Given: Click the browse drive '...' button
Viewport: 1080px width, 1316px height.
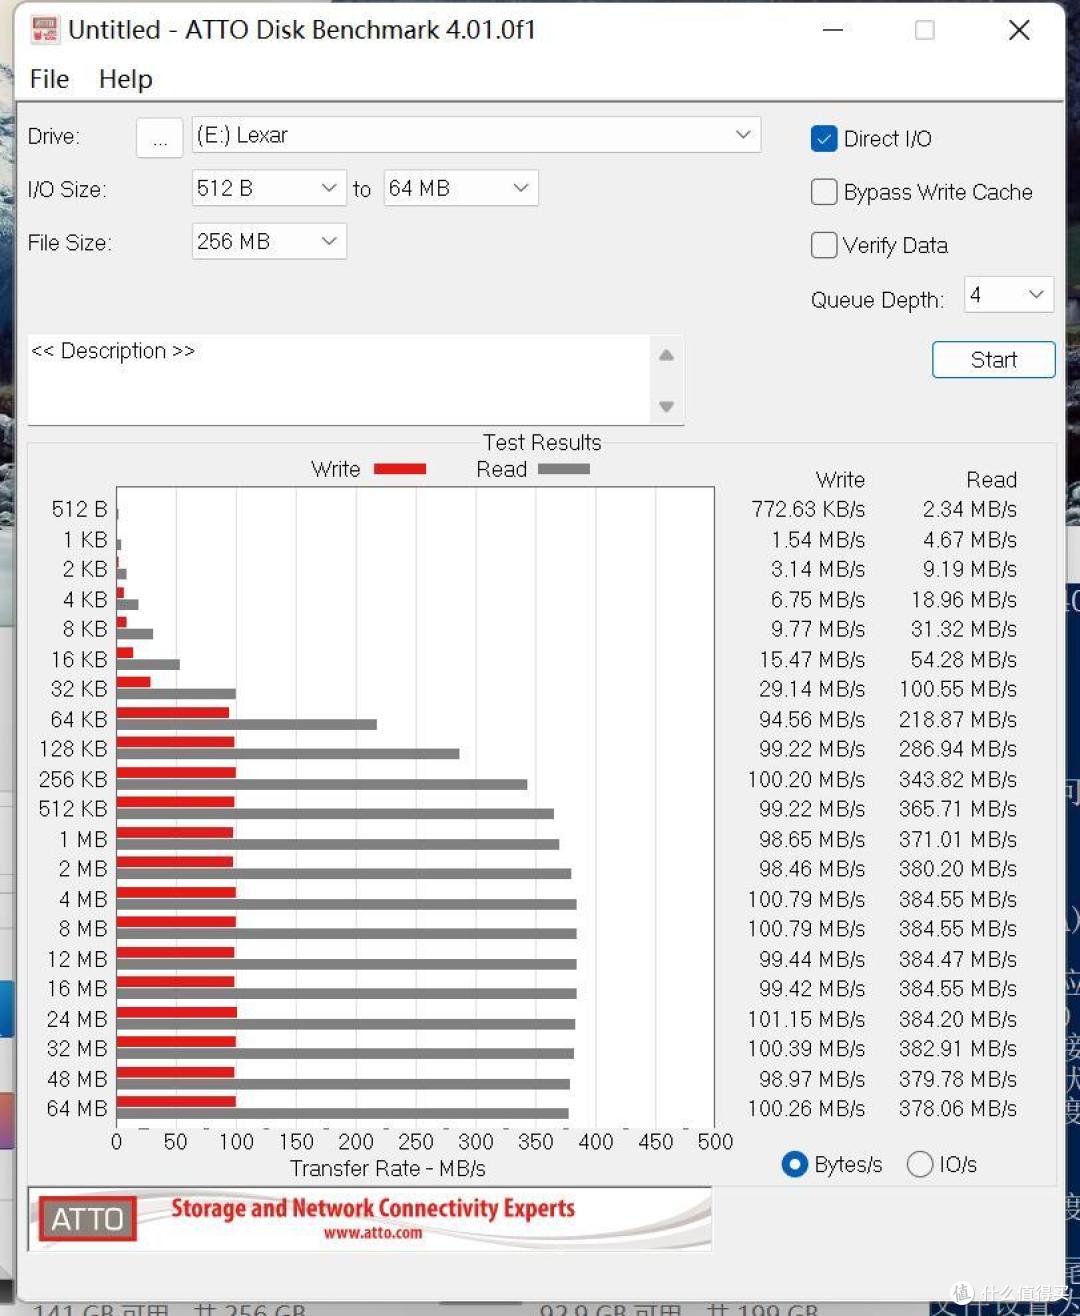Looking at the screenshot, I should coord(159,137).
